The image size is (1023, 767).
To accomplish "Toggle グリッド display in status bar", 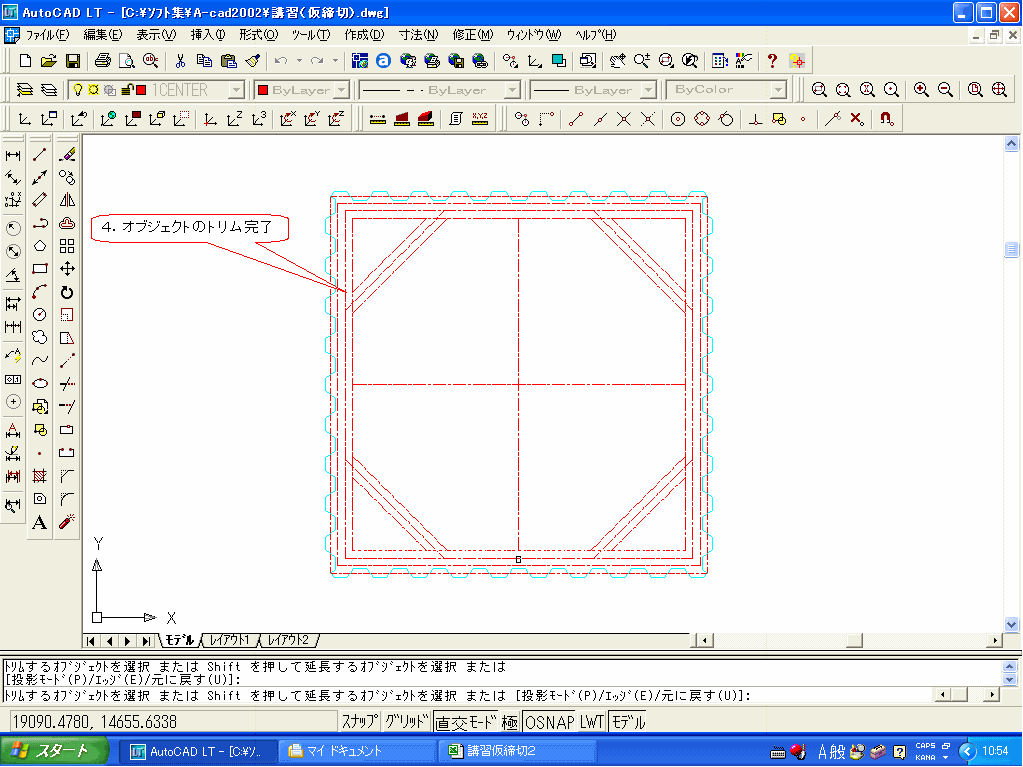I will pos(406,722).
